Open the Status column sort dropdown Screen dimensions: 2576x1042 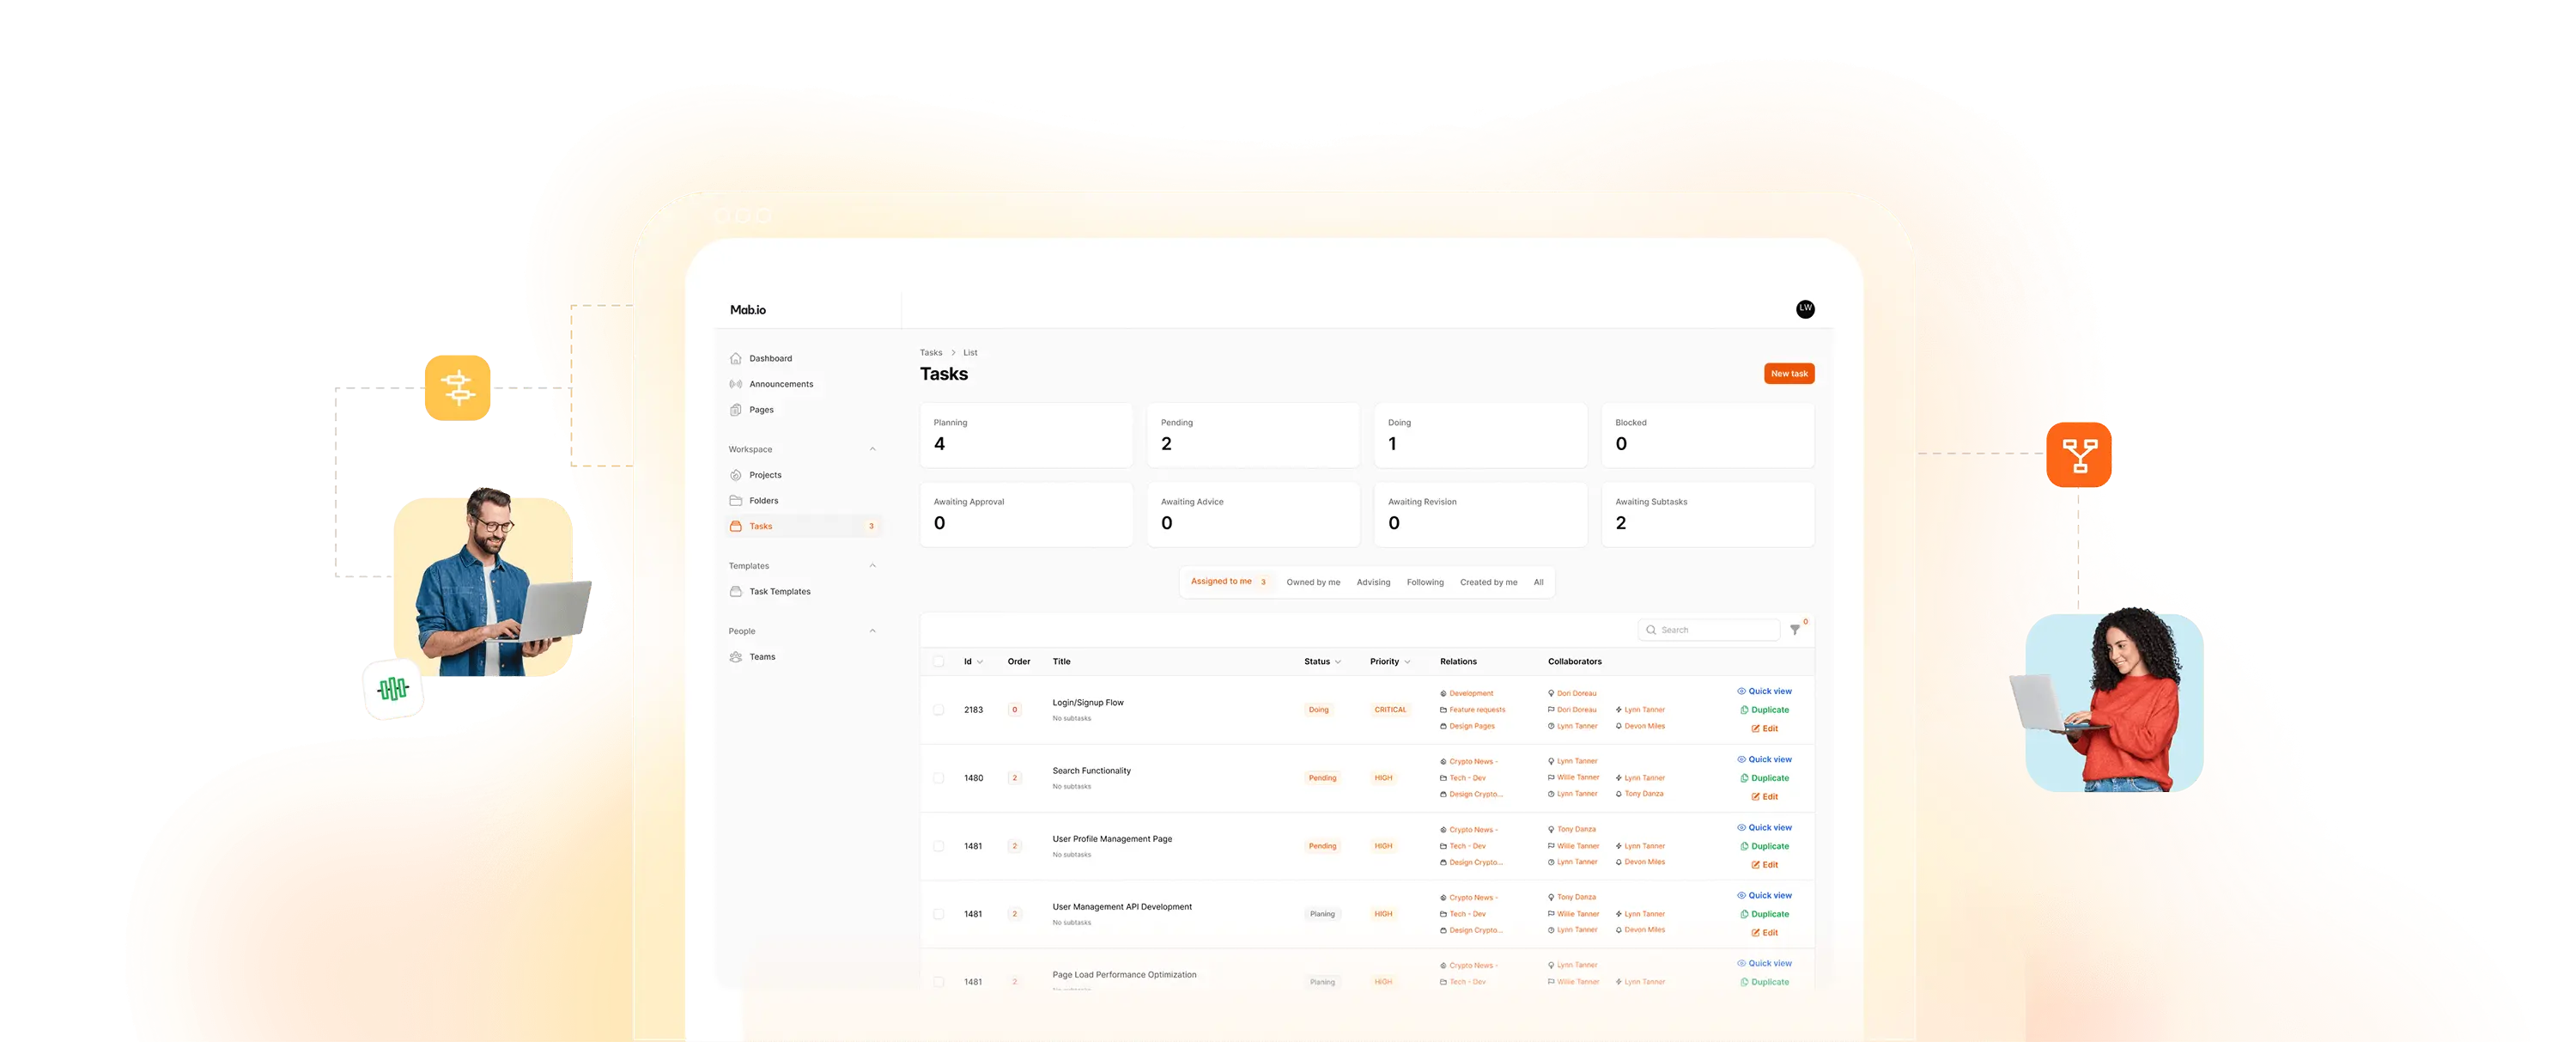[1338, 662]
